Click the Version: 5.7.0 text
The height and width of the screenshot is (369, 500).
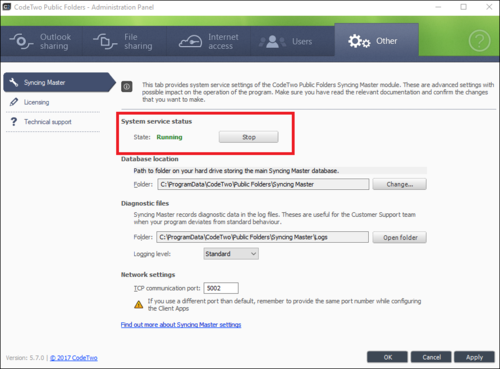[25, 358]
